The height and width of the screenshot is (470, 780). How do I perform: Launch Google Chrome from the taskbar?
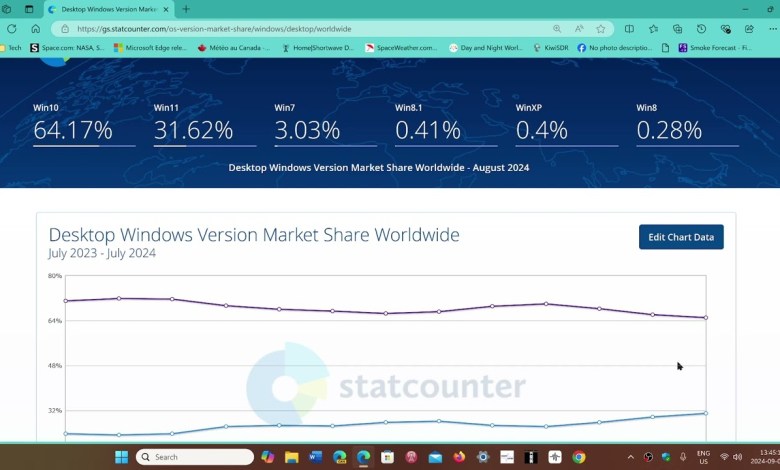pos(579,457)
